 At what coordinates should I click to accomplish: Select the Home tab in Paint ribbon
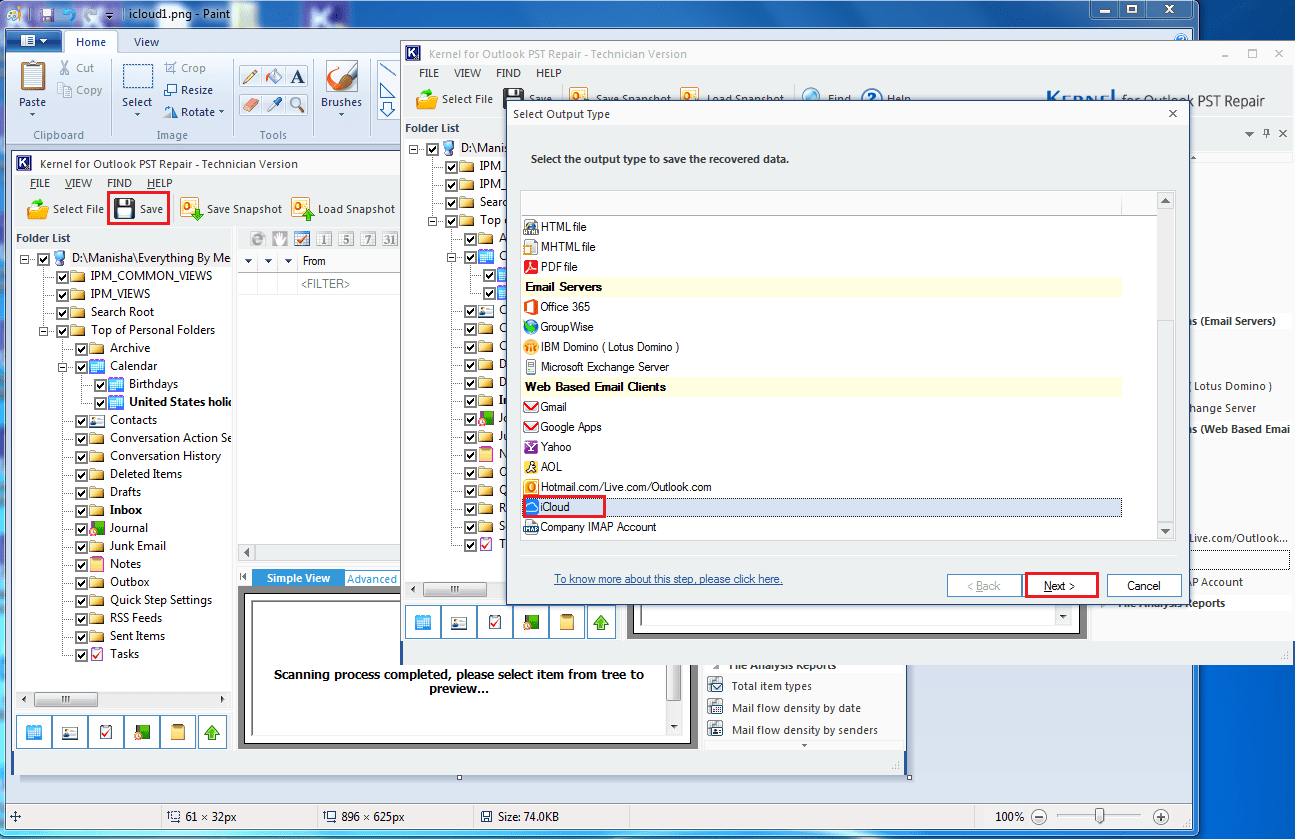[x=91, y=42]
